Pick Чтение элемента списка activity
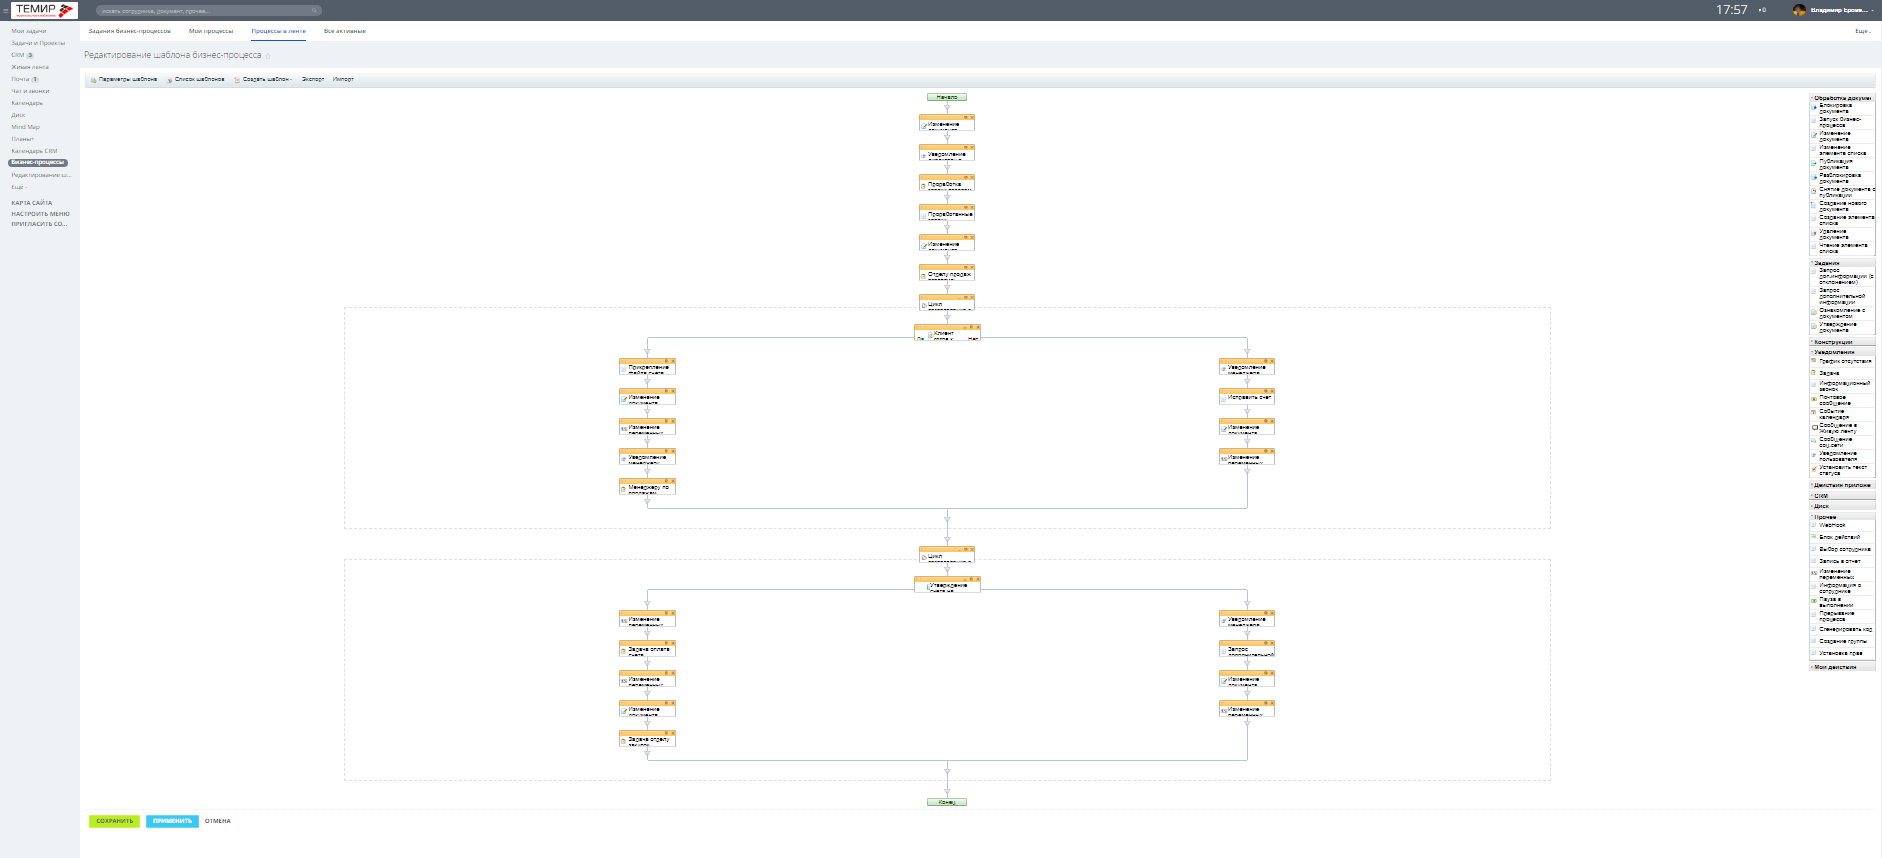 (1841, 248)
